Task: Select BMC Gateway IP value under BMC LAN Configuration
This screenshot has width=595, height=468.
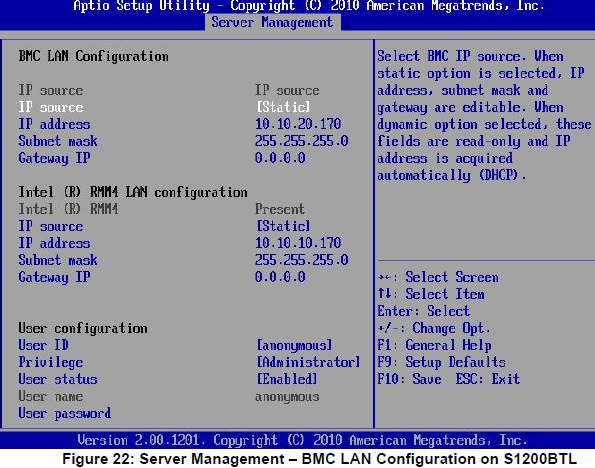Action: pyautogui.click(x=280, y=158)
